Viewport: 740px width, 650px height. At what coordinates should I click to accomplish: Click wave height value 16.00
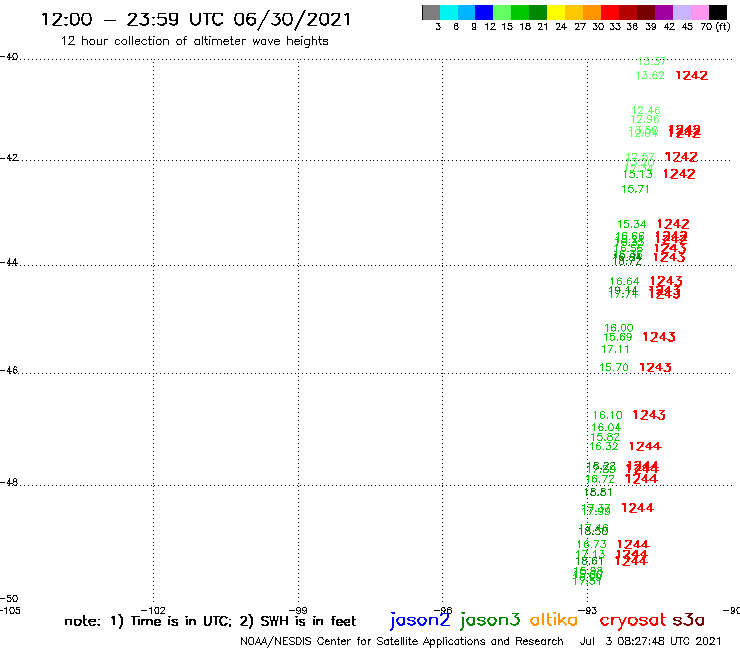tap(619, 328)
